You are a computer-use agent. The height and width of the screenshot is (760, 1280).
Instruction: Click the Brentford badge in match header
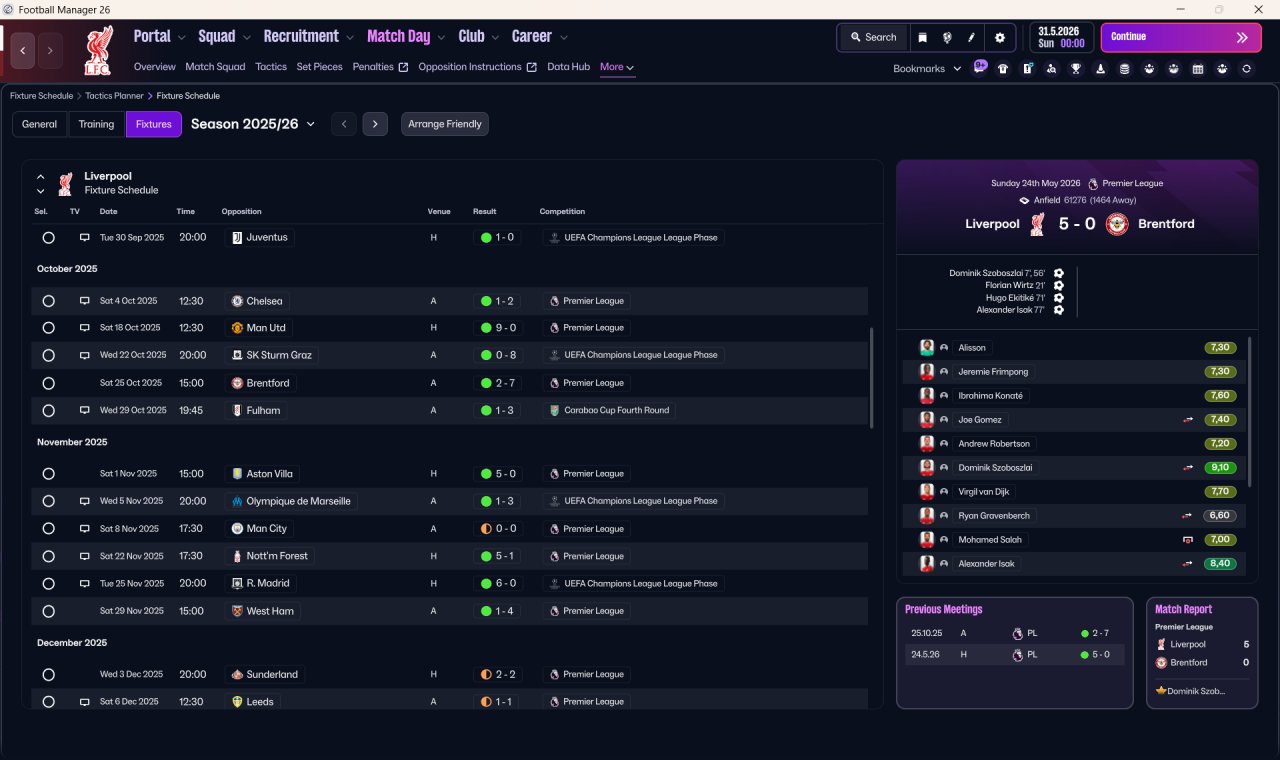(x=1117, y=224)
